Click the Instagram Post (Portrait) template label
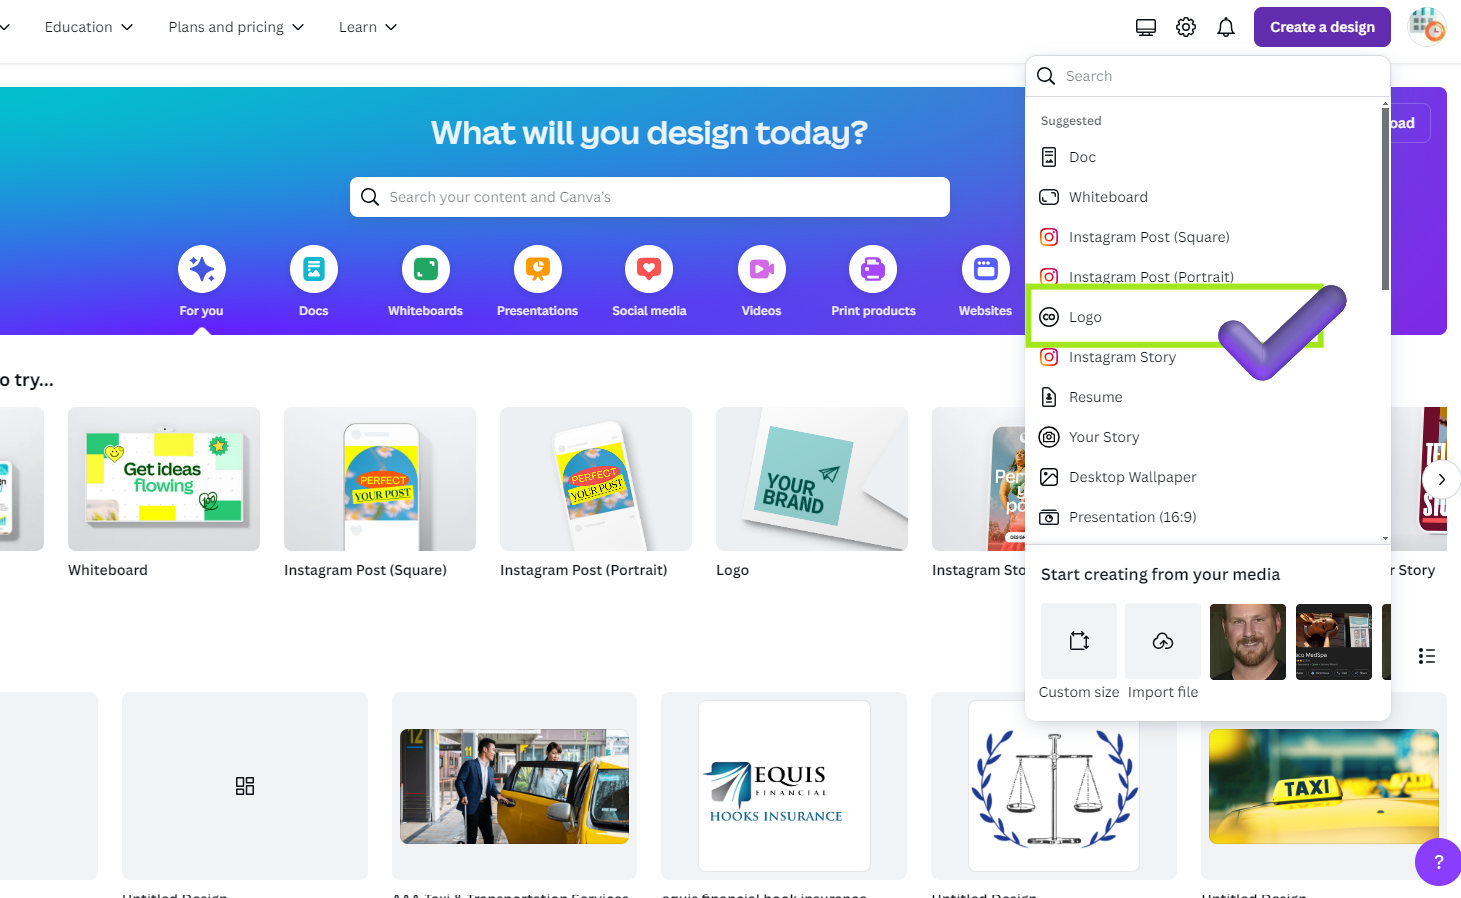 pos(584,570)
